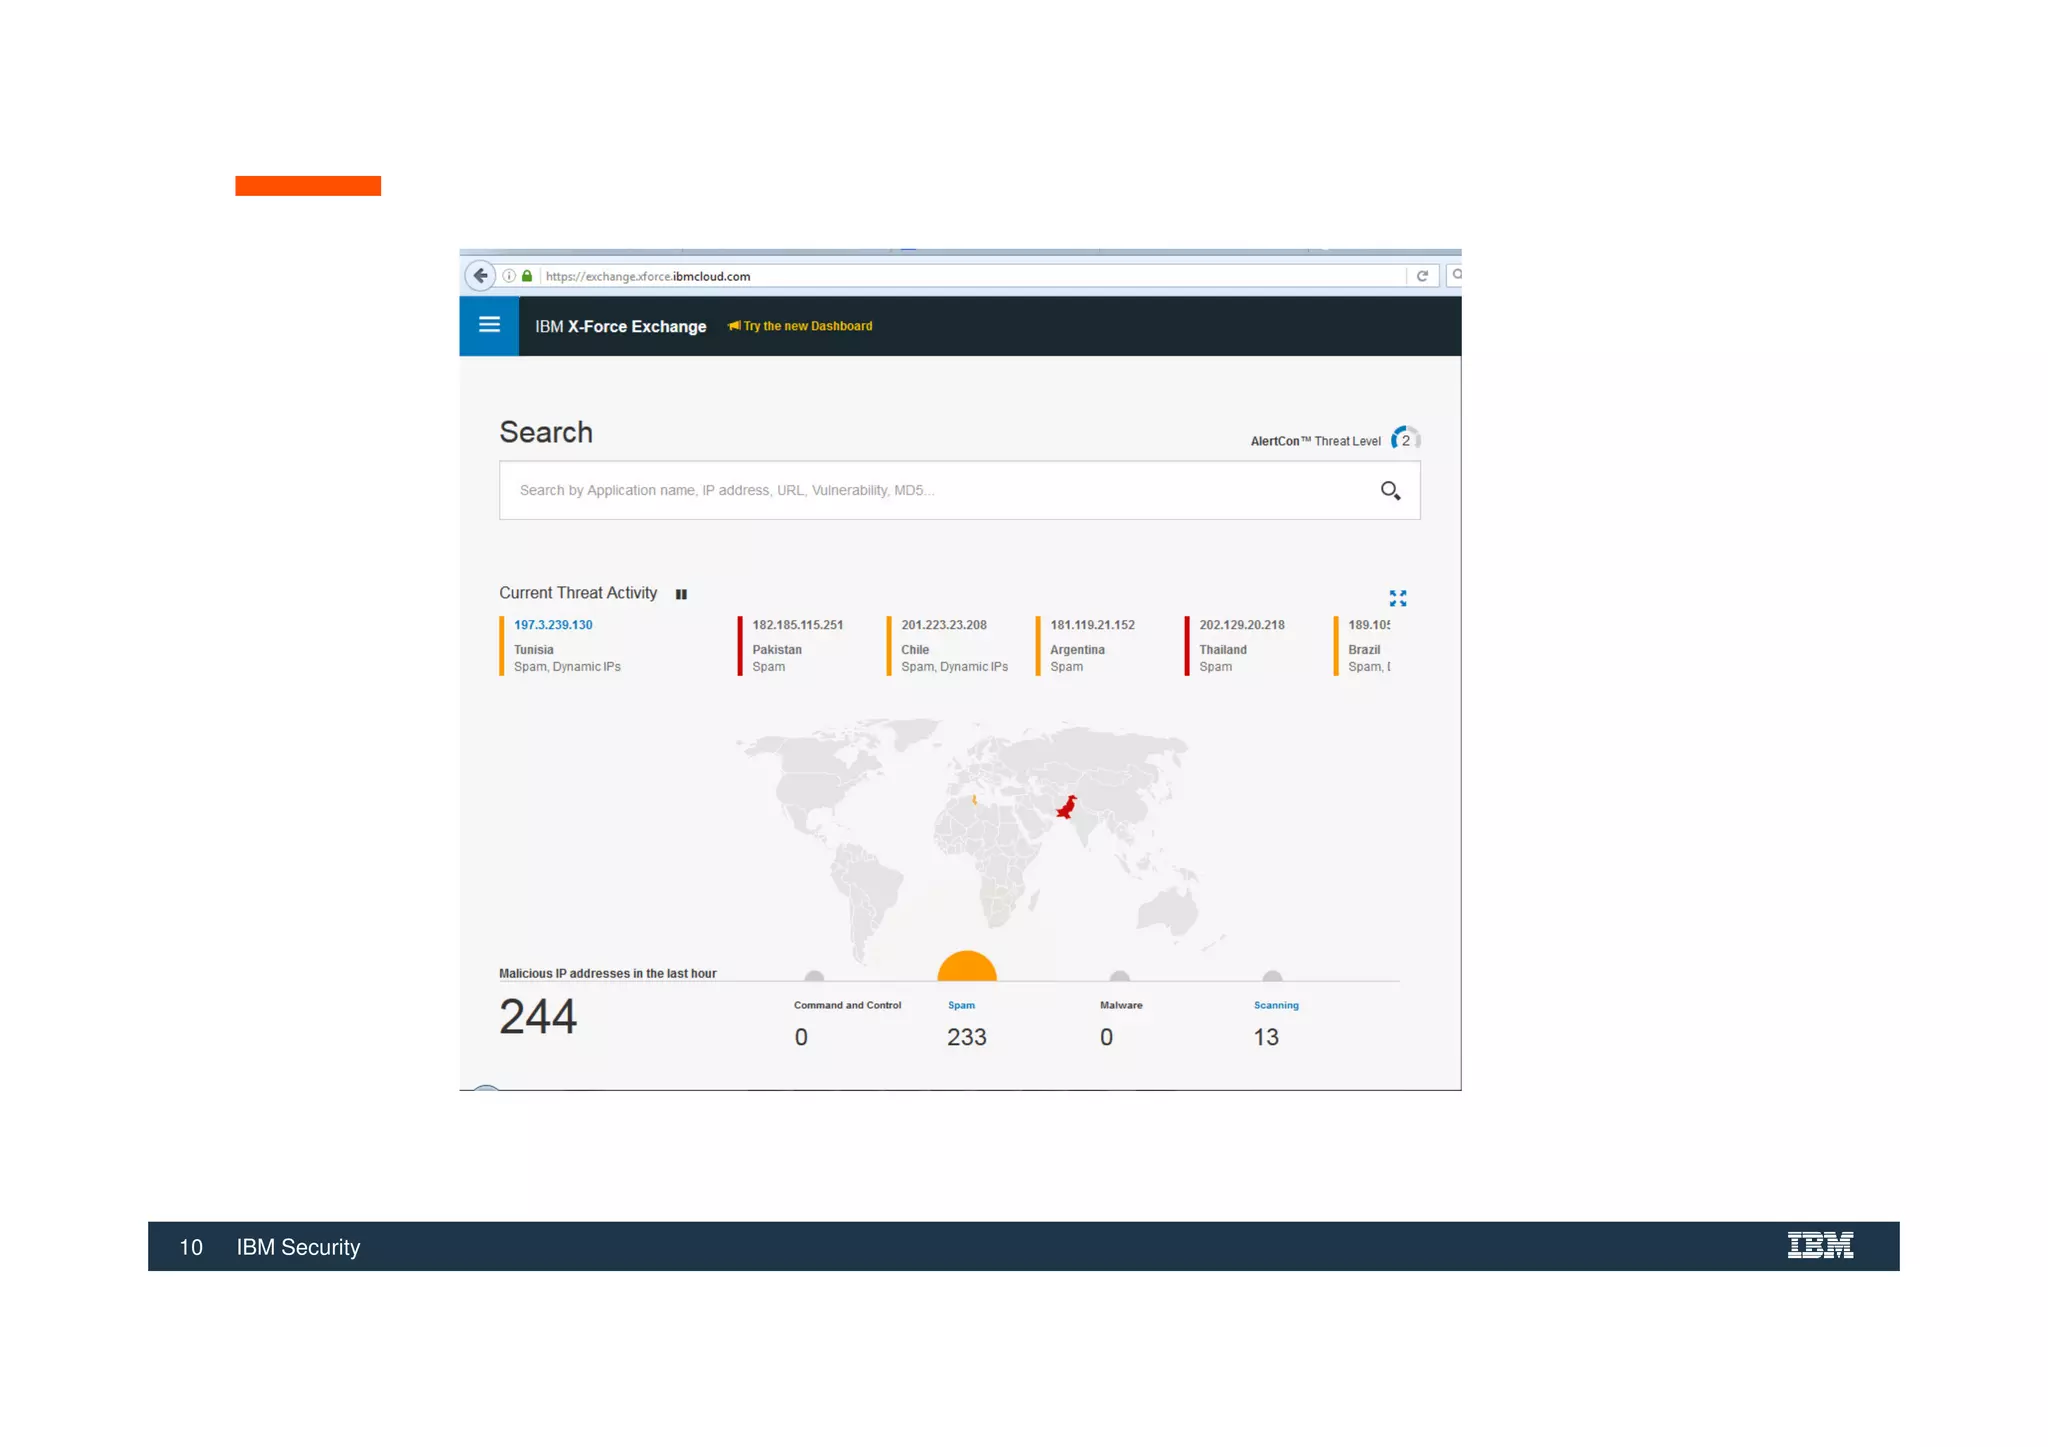Viewport: 2048px width, 1447px height.
Task: Click the orange Spam bubble on chart
Action: 967,966
